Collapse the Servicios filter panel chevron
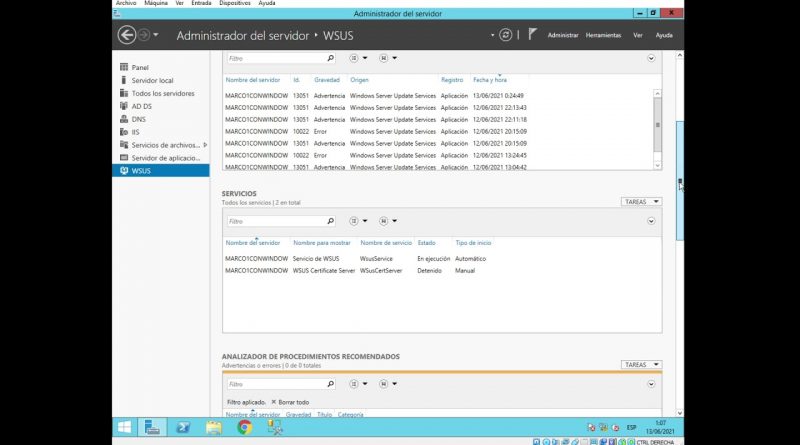 651,221
